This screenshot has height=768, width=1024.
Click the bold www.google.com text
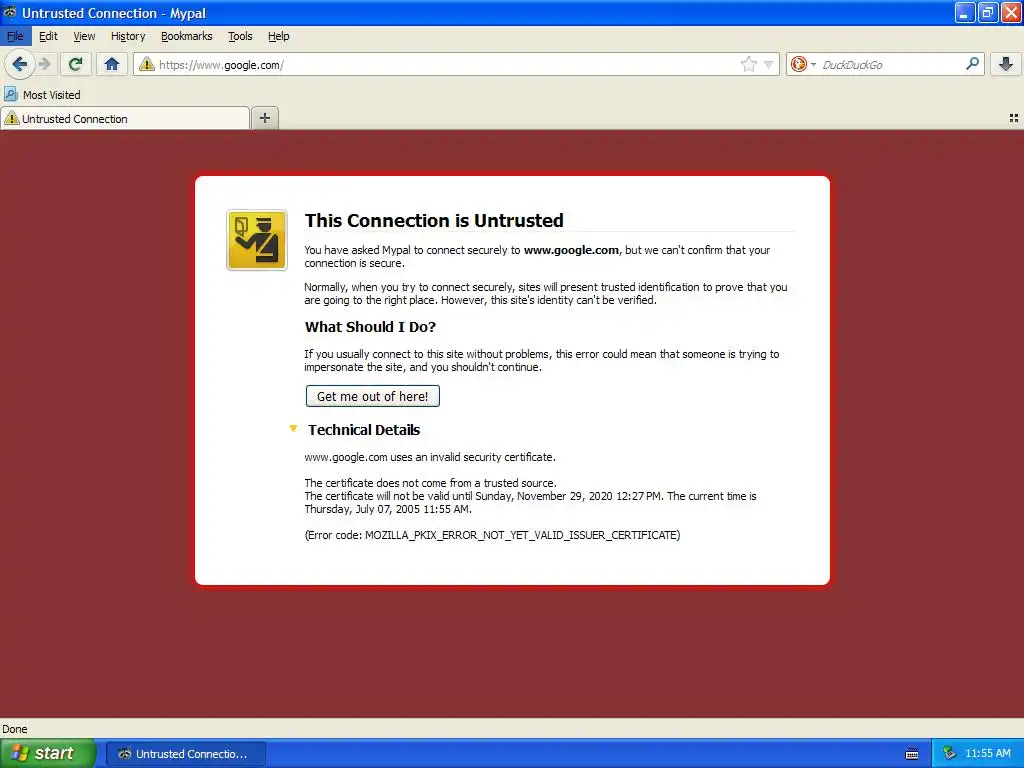pos(571,250)
